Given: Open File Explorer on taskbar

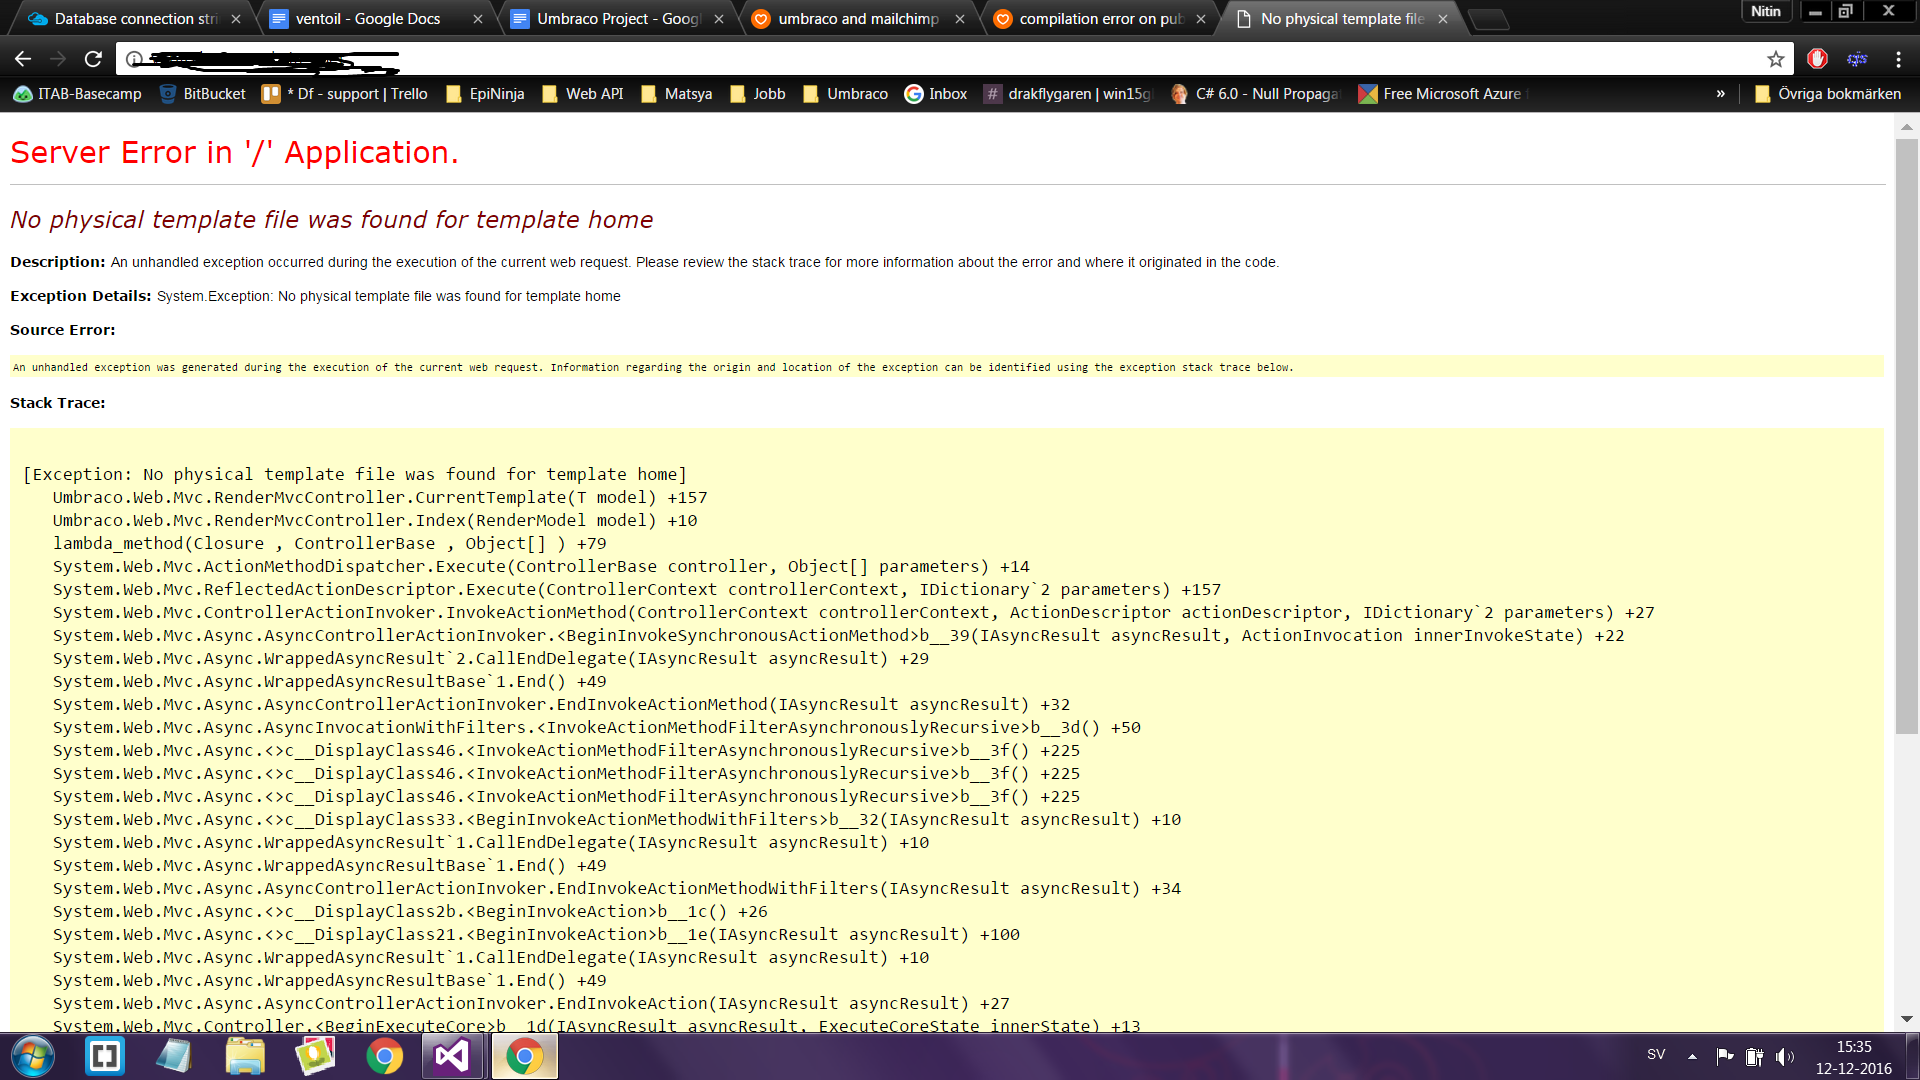Looking at the screenshot, I should click(245, 1056).
